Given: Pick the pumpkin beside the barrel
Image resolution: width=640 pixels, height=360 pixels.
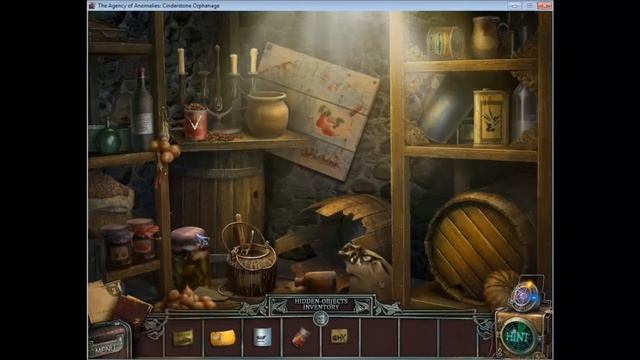Looking at the screenshot, I should pos(500,289).
